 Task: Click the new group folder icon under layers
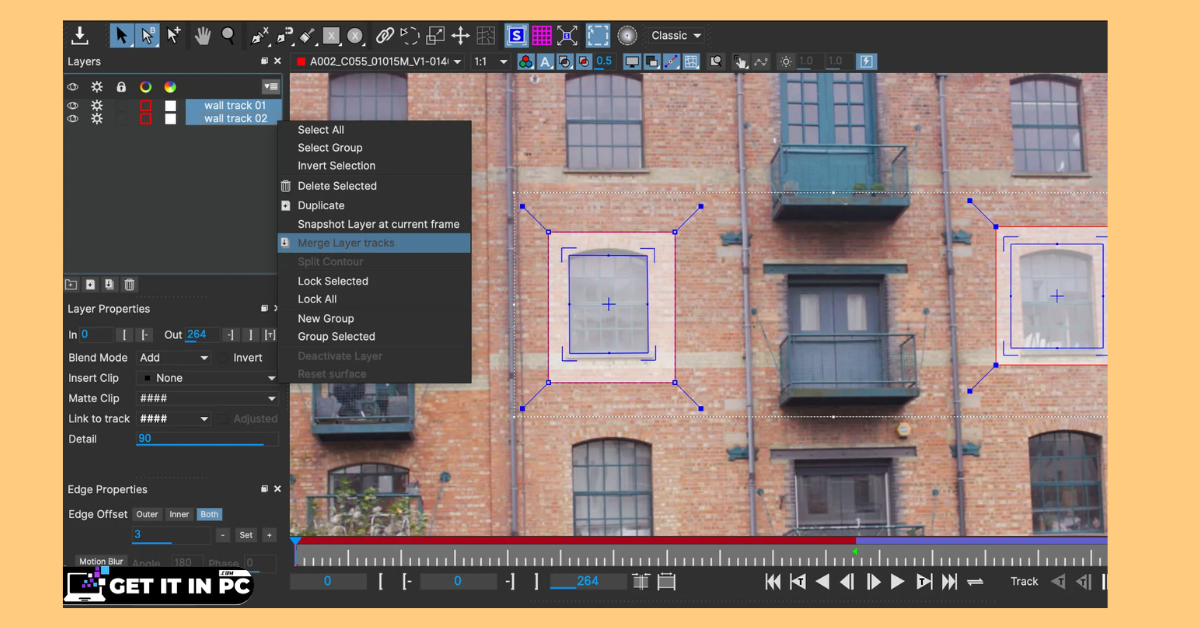click(72, 284)
